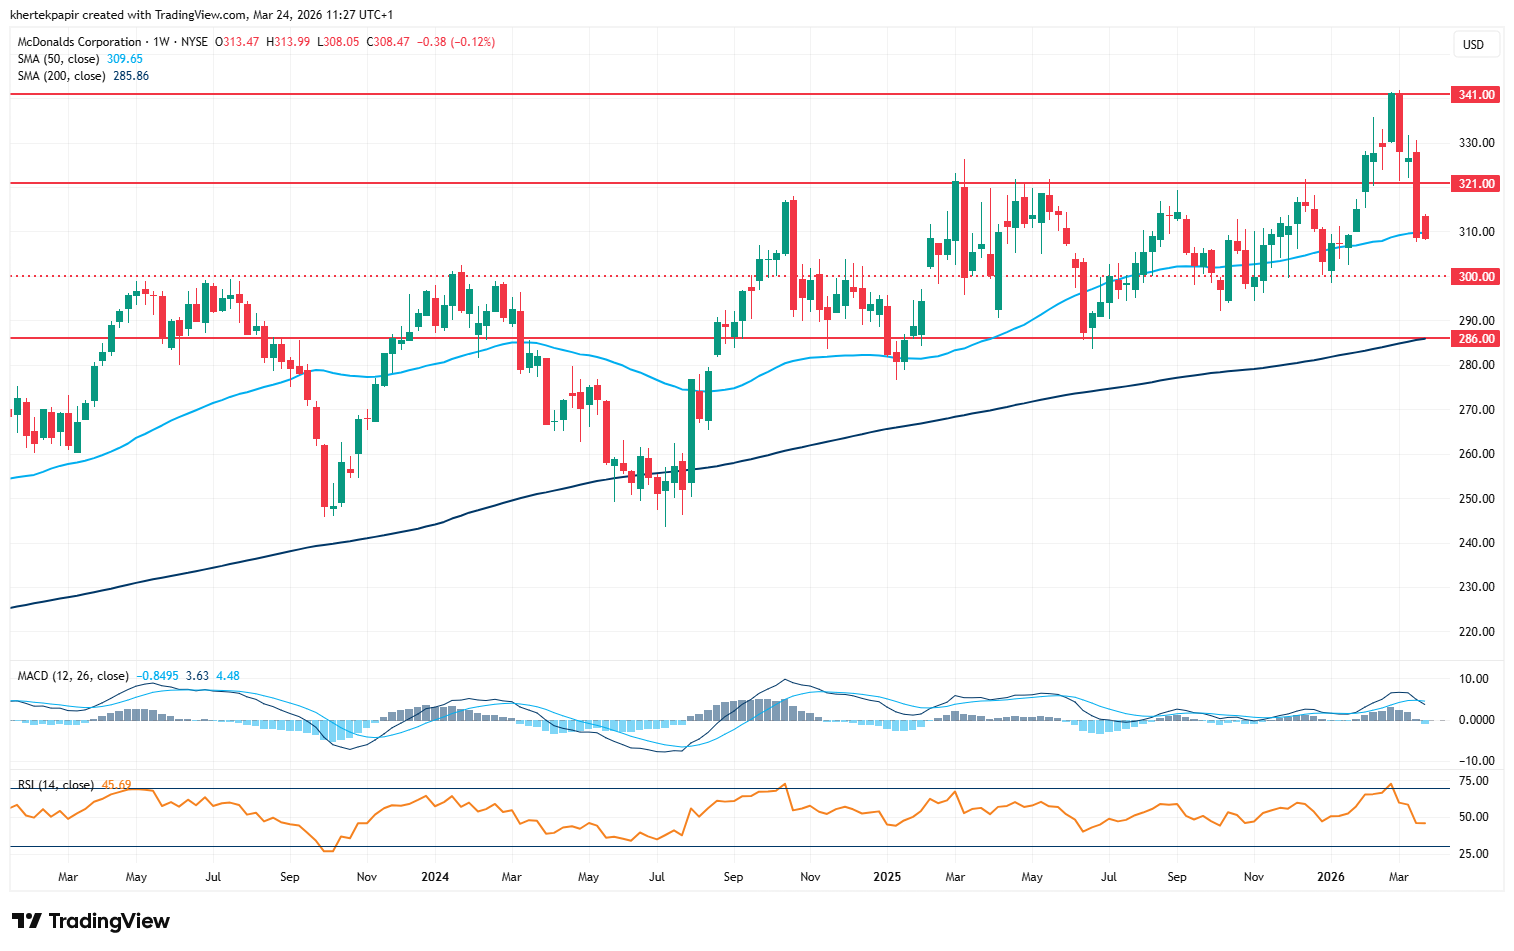Screen dimensions: 1514x951
Task: Click the 285.86 SMA 200 value
Action: click(131, 76)
